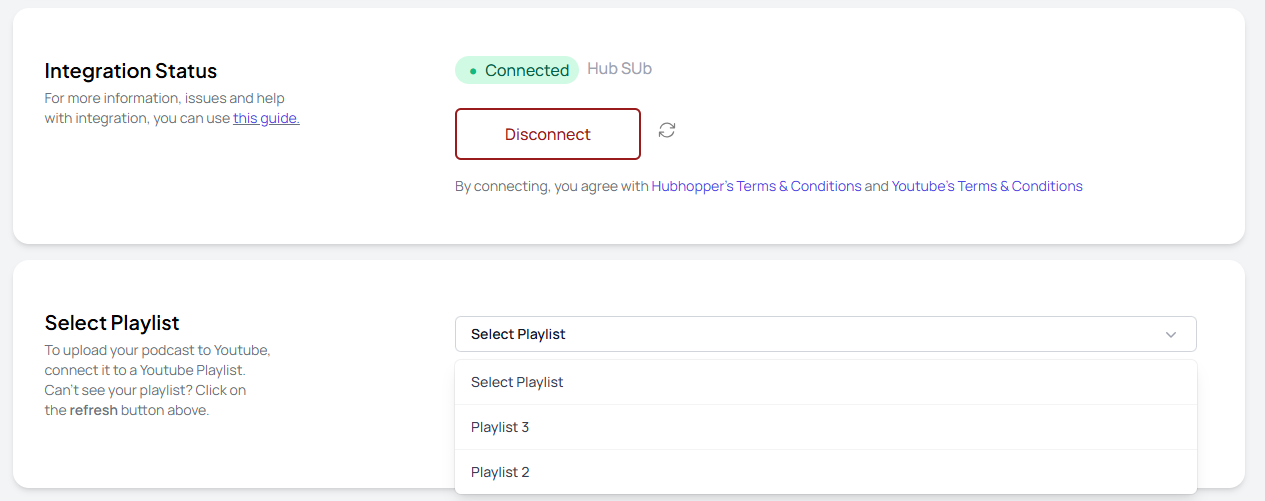This screenshot has width=1265, height=501.
Task: Open the "this guide" help link
Action: (266, 118)
